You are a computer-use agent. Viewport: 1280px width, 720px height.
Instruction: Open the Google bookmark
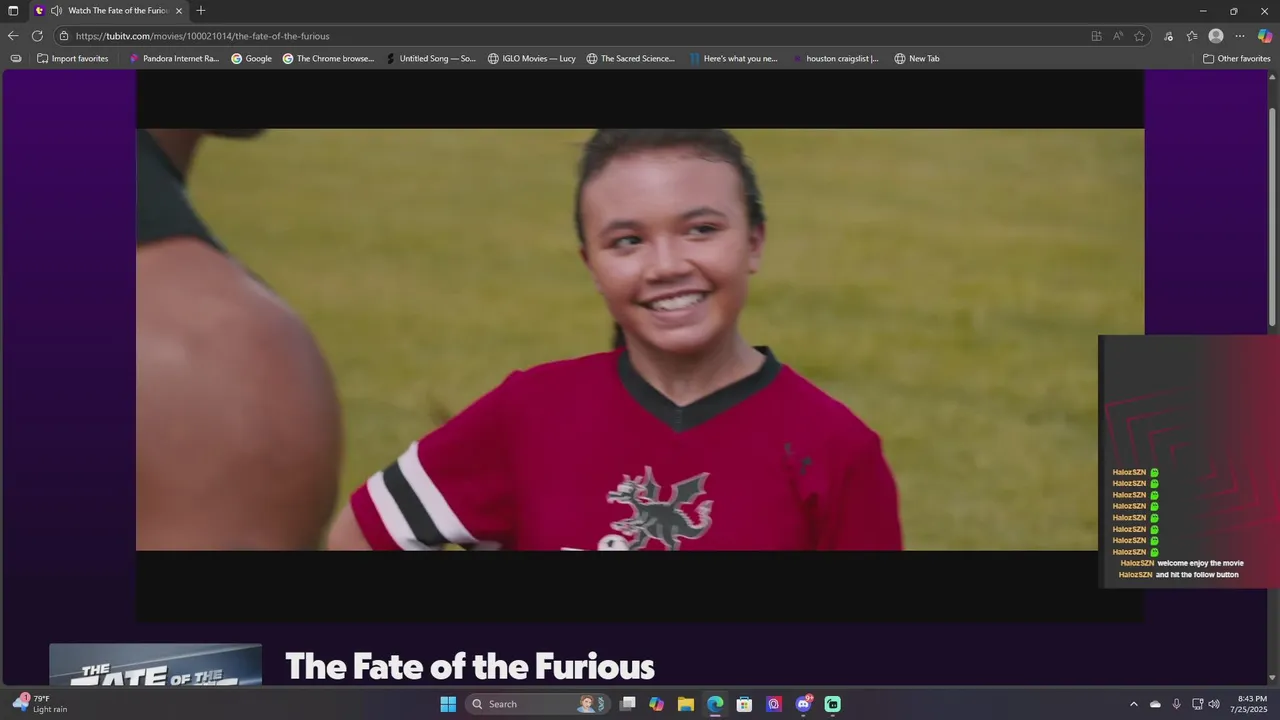(251, 58)
